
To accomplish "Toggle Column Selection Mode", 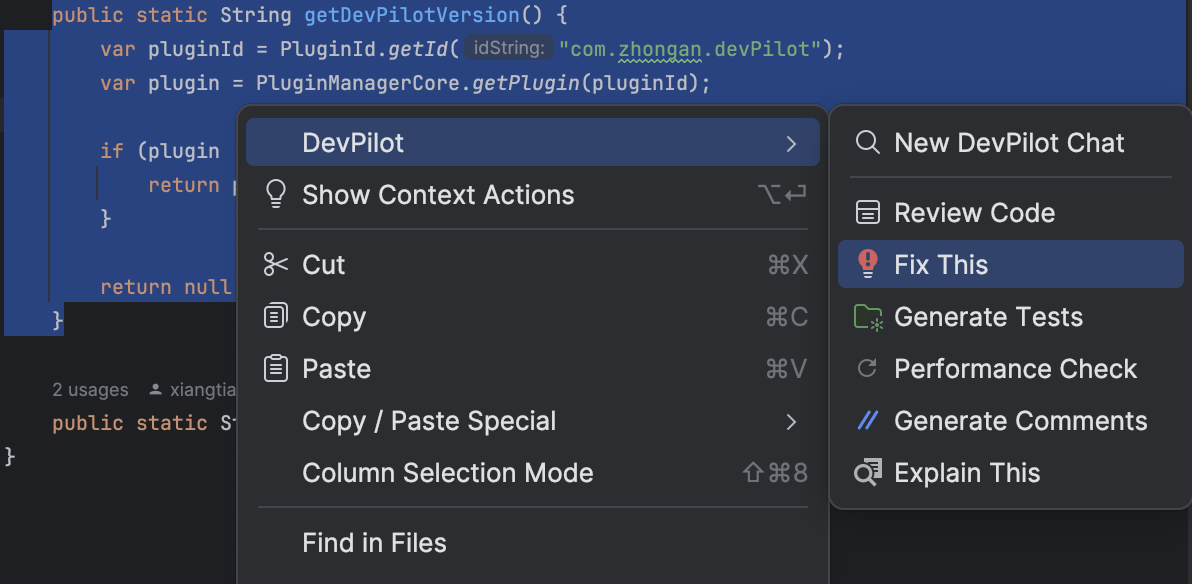I will pos(447,473).
